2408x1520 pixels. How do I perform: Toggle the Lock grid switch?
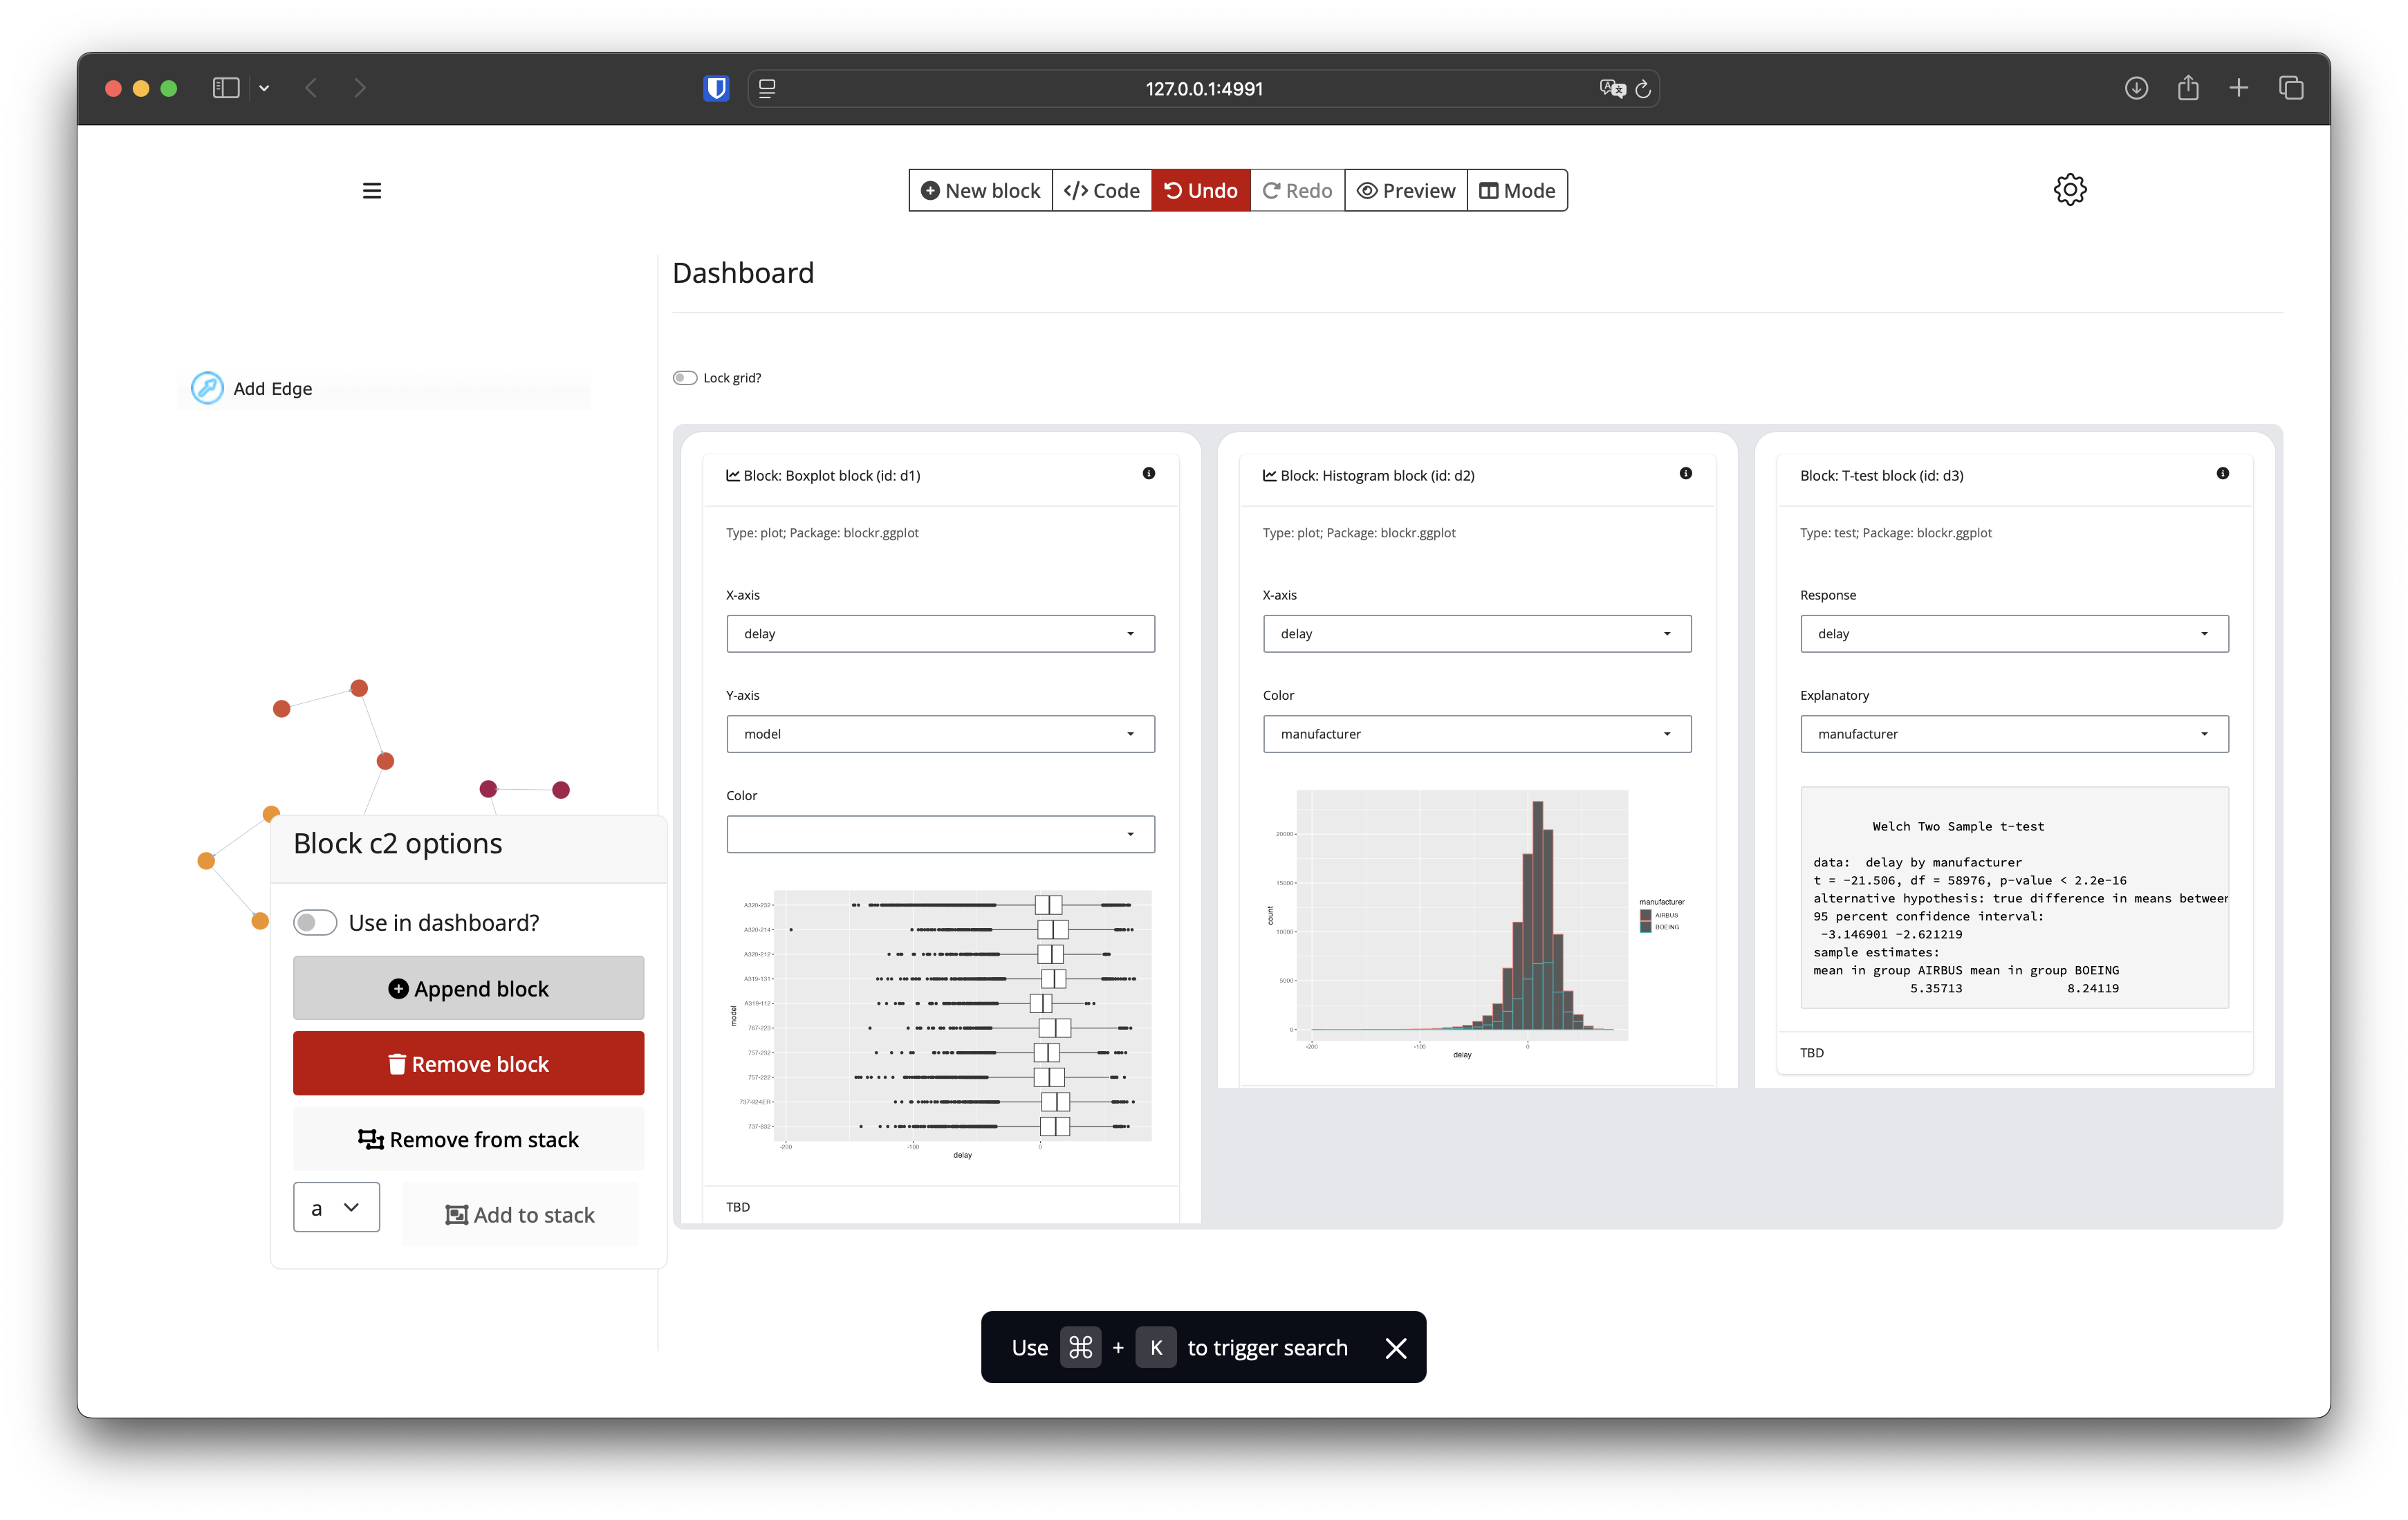tap(685, 378)
